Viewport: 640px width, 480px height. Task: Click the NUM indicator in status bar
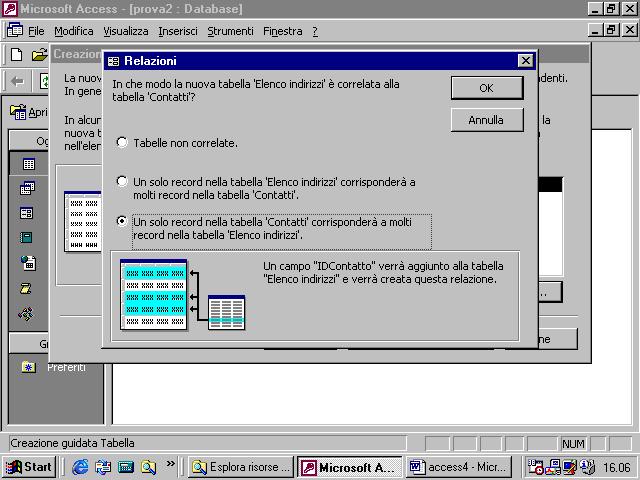click(573, 444)
